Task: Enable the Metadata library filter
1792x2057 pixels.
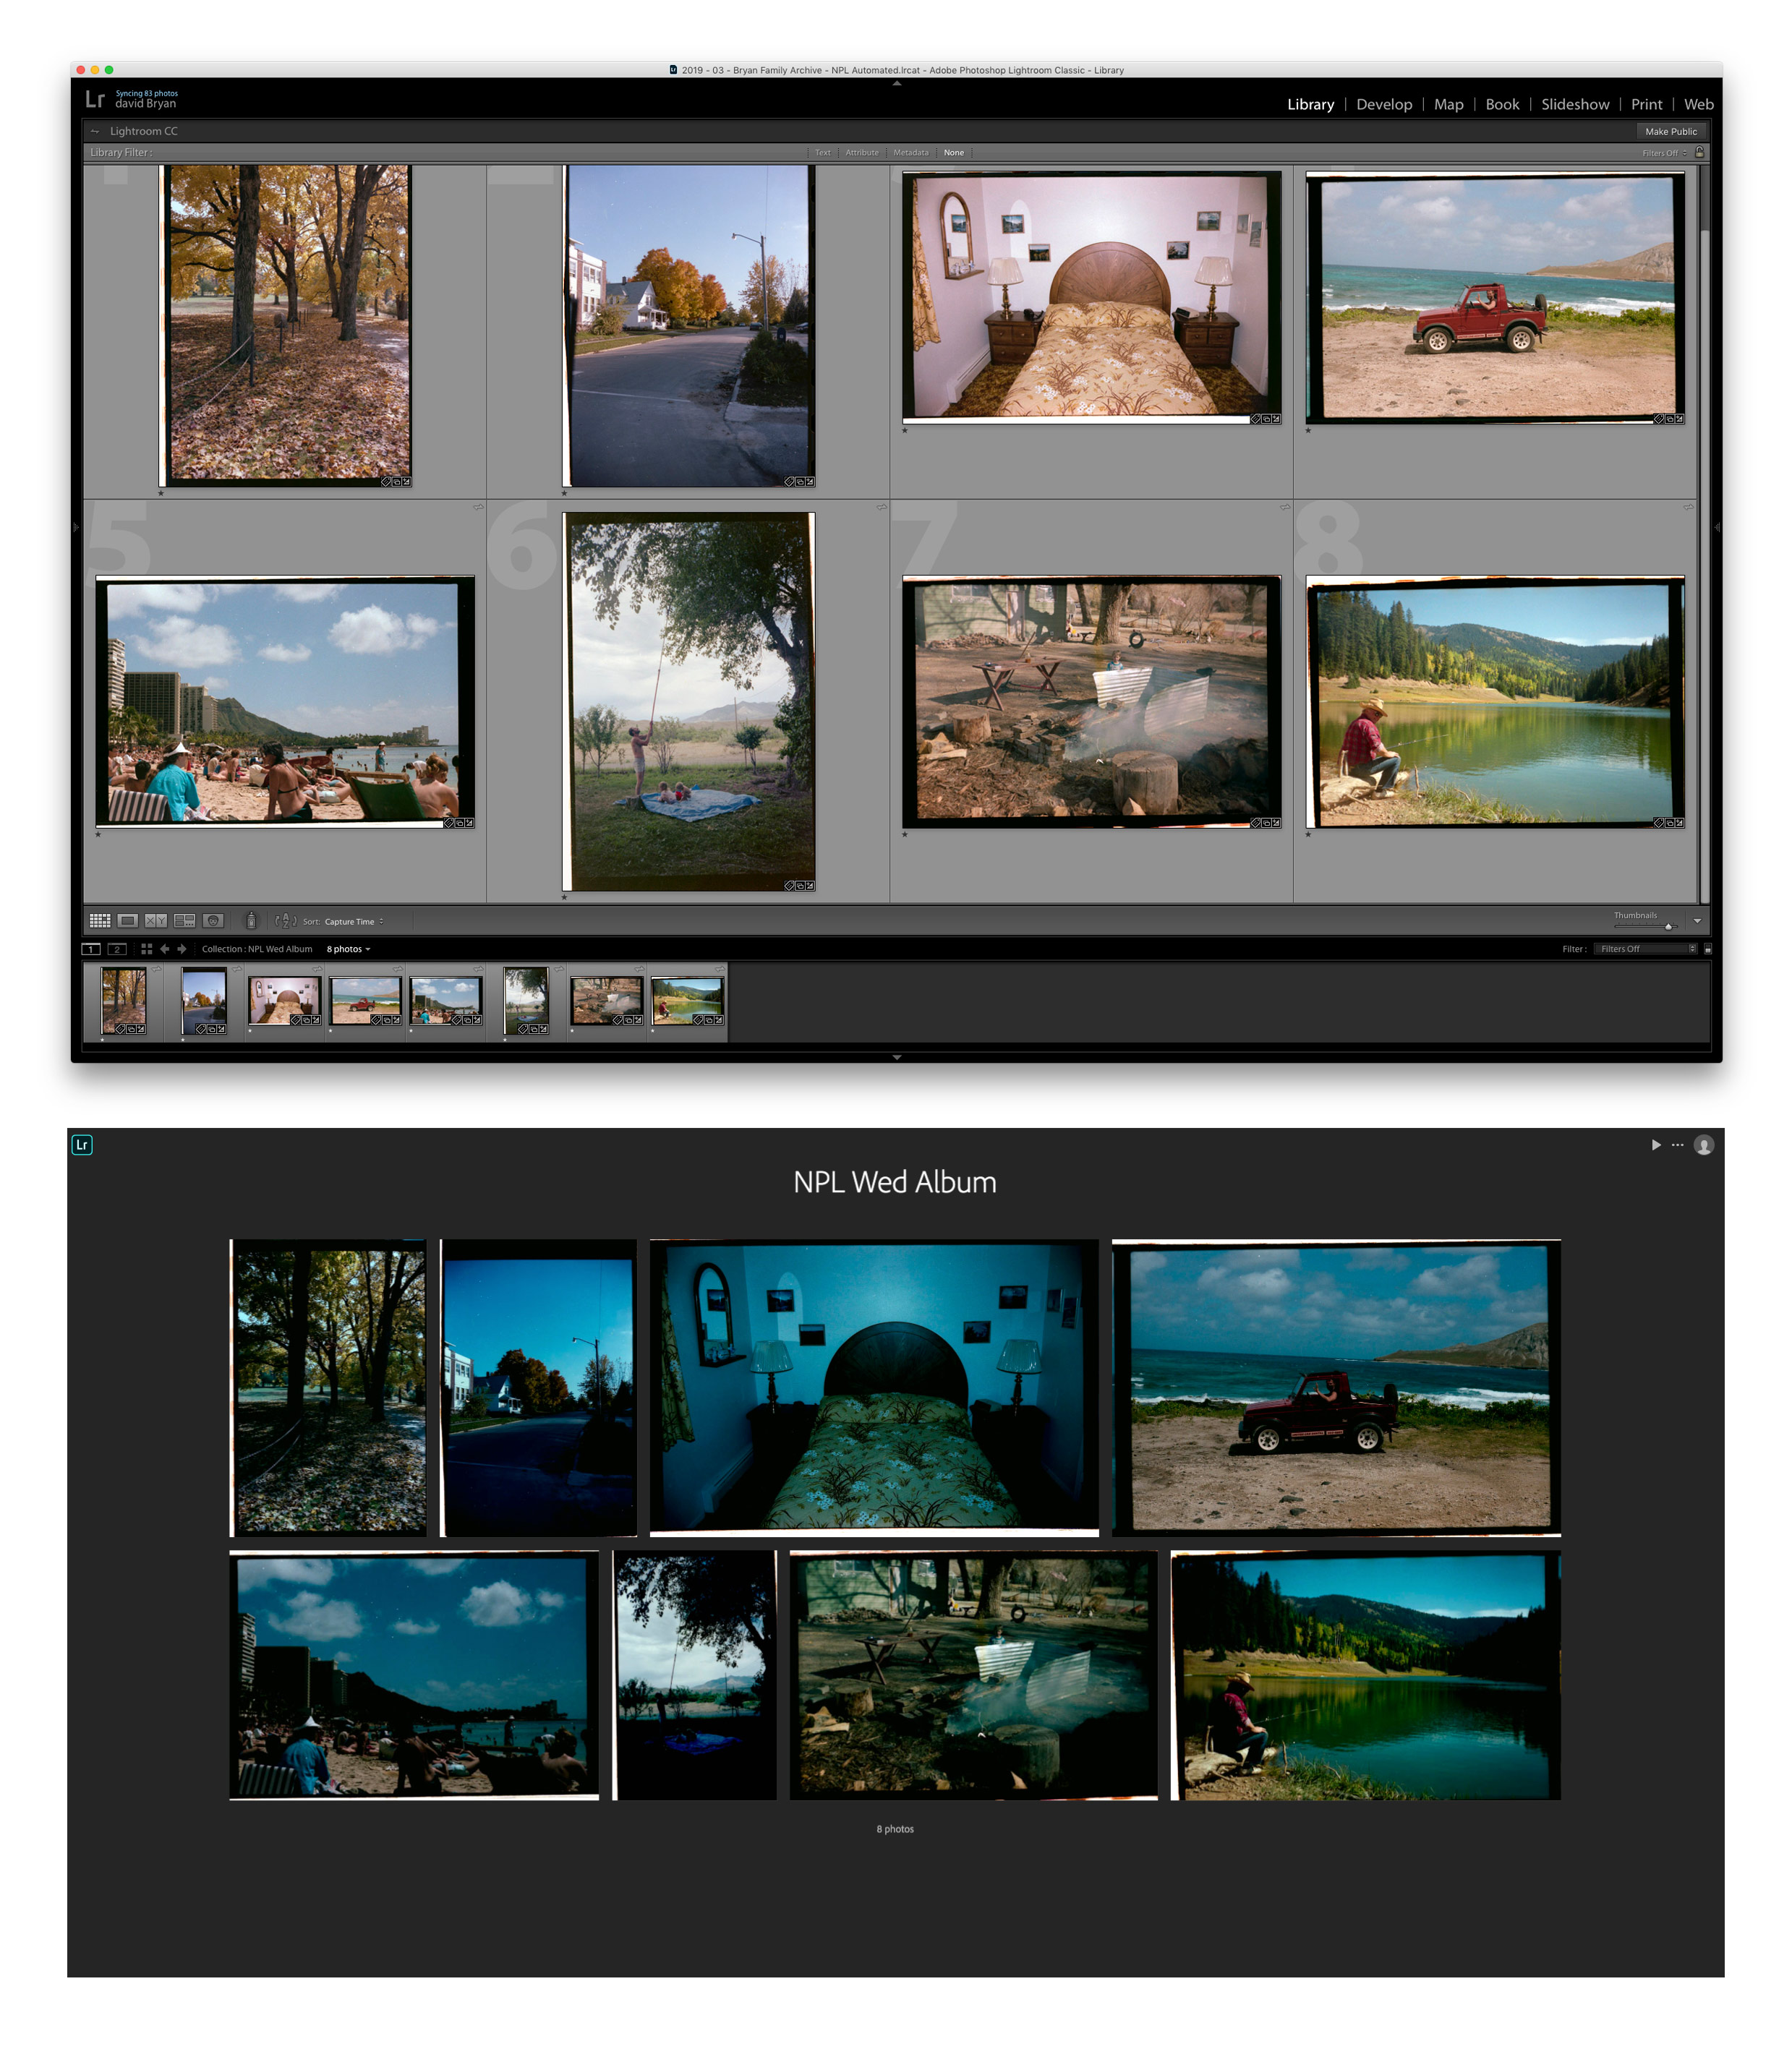Action: (911, 153)
